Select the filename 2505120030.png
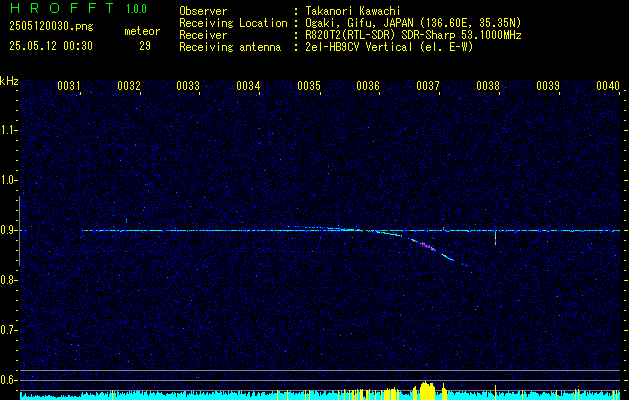This screenshot has height=400, width=629. tap(51, 26)
